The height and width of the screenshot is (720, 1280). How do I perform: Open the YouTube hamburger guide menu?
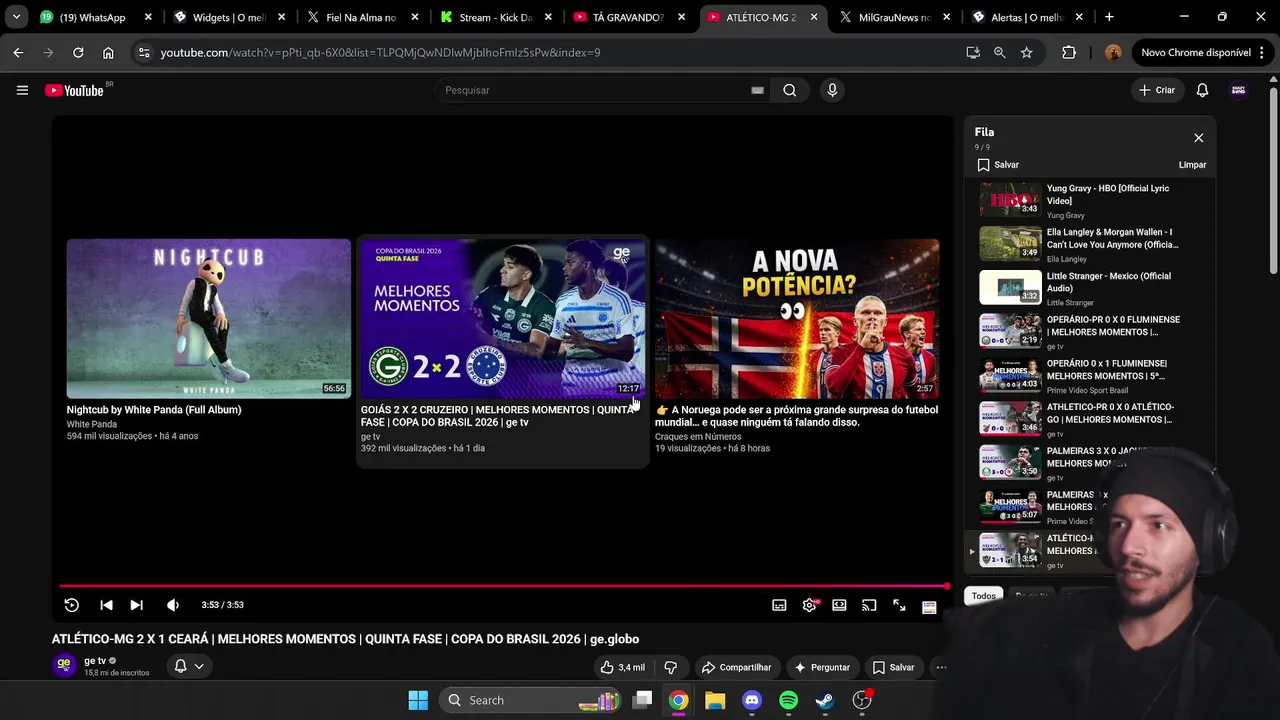point(22,90)
